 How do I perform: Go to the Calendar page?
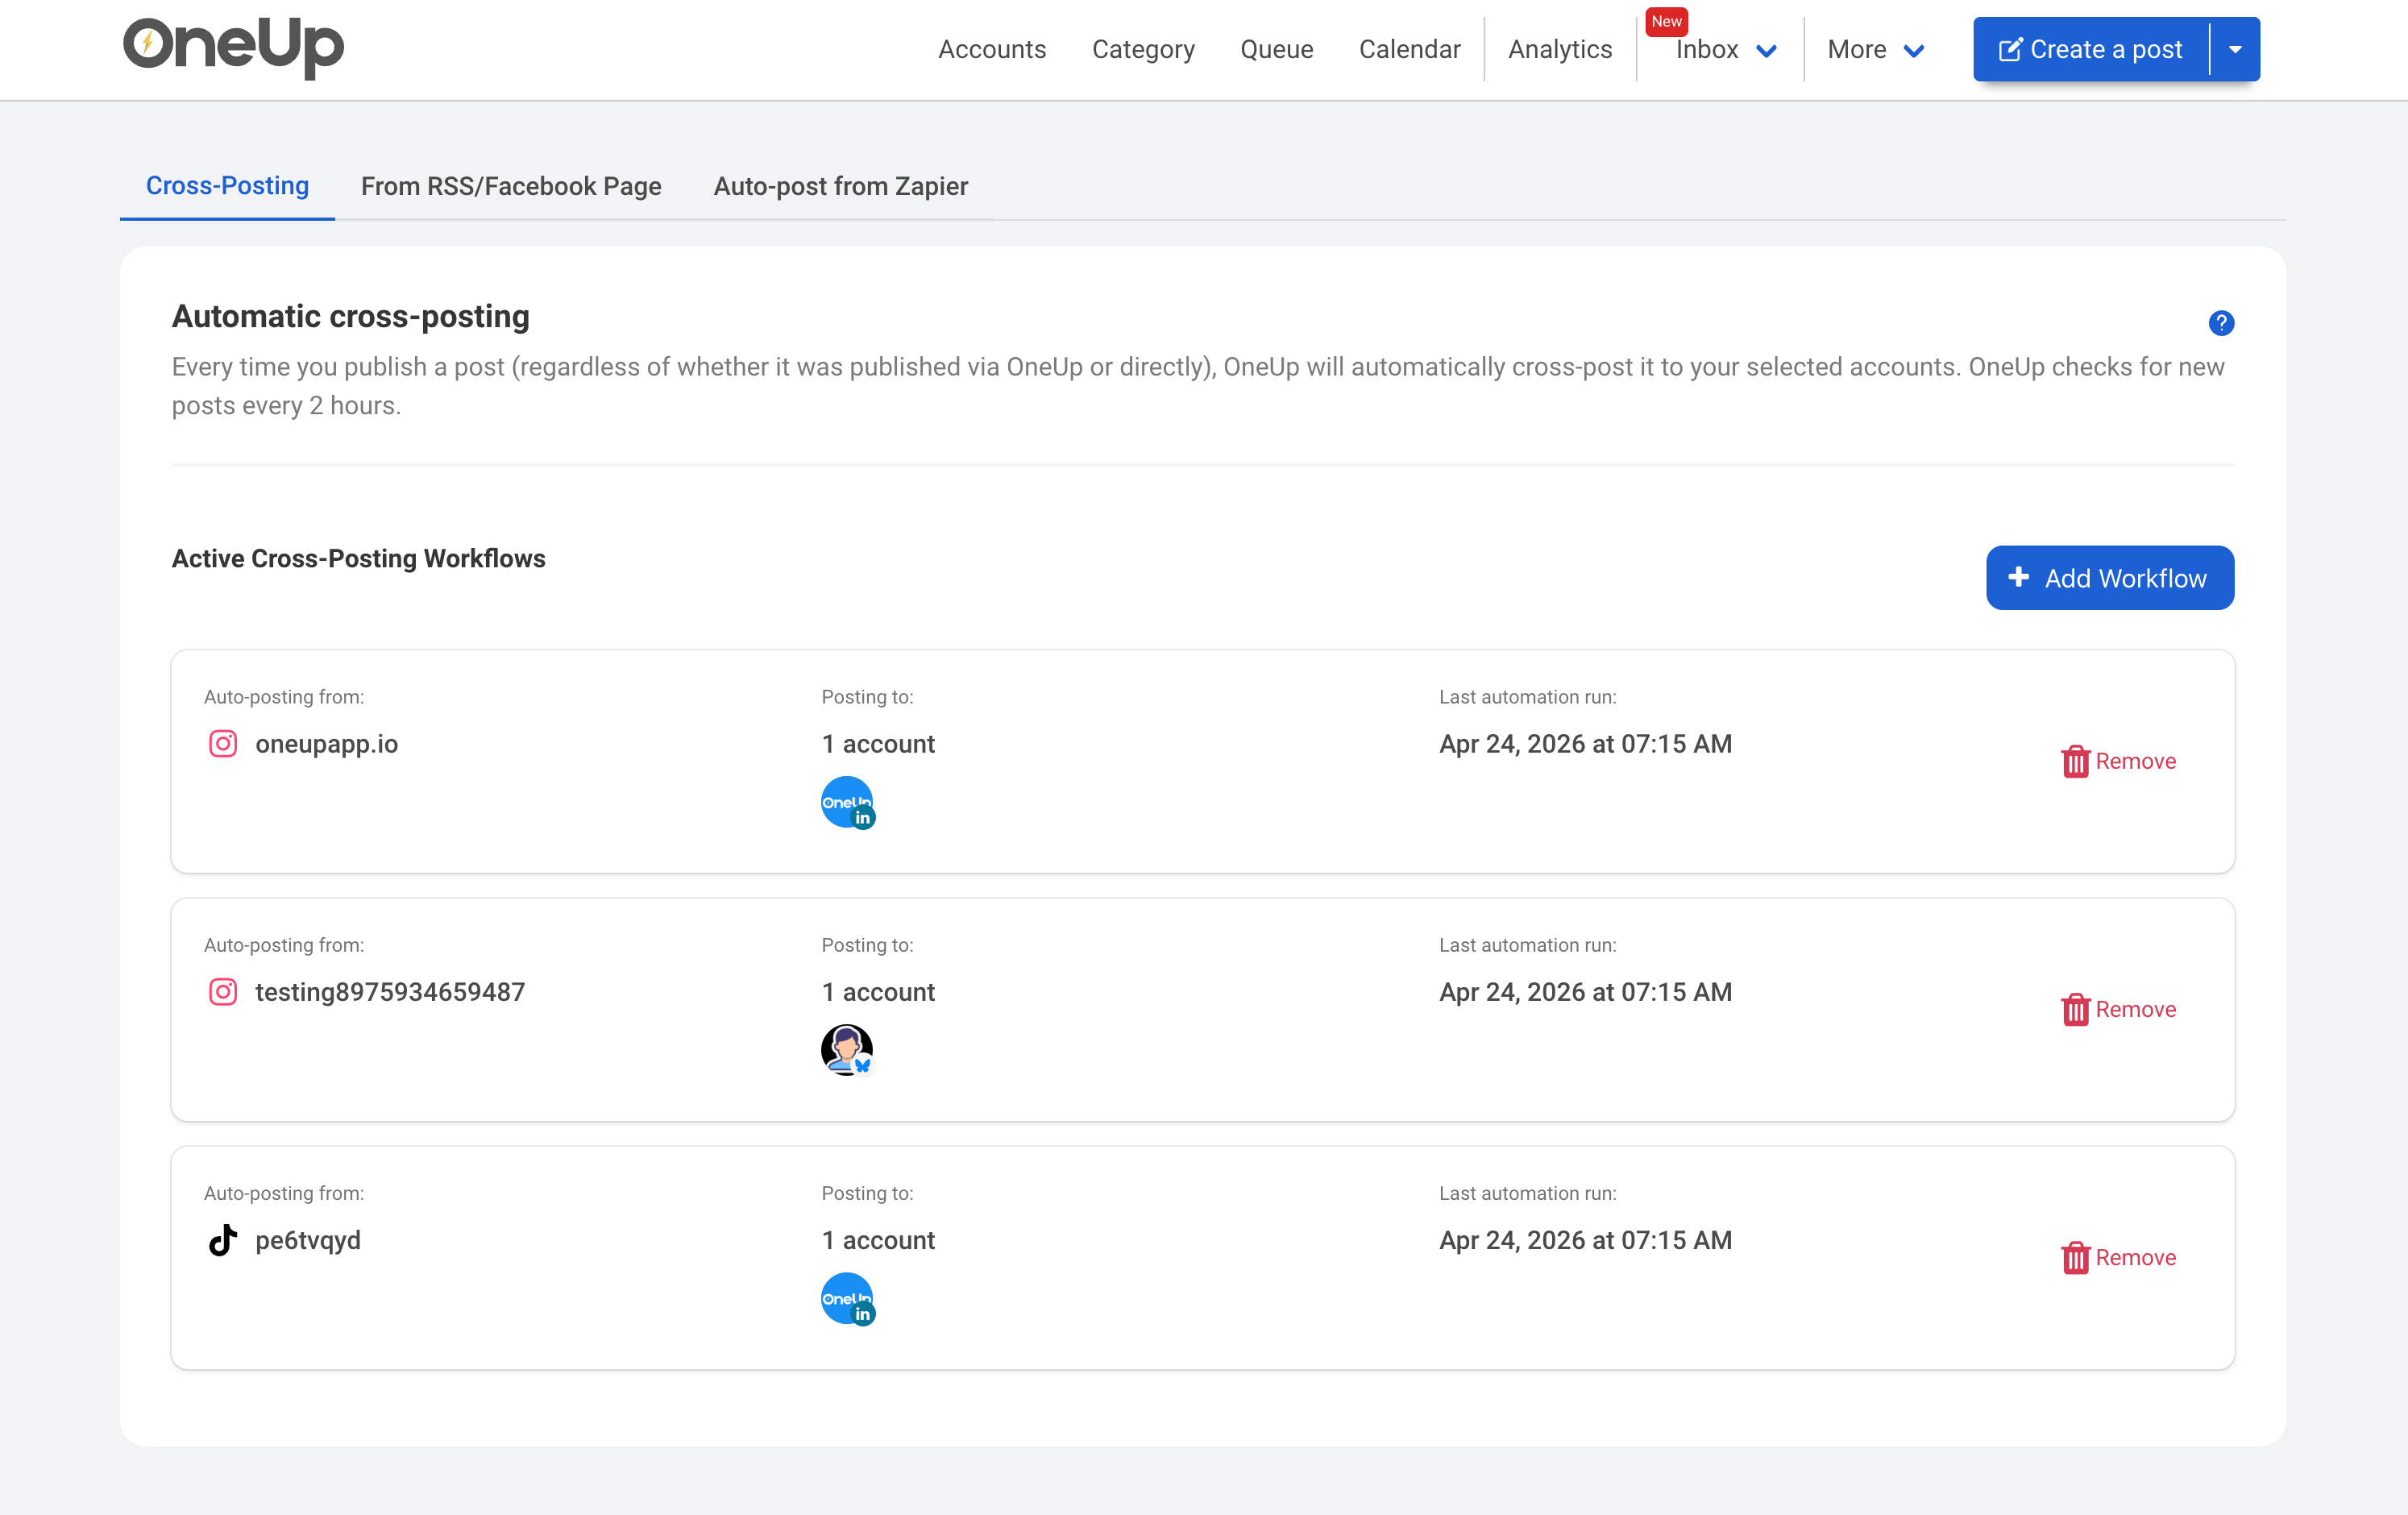[x=1409, y=50]
